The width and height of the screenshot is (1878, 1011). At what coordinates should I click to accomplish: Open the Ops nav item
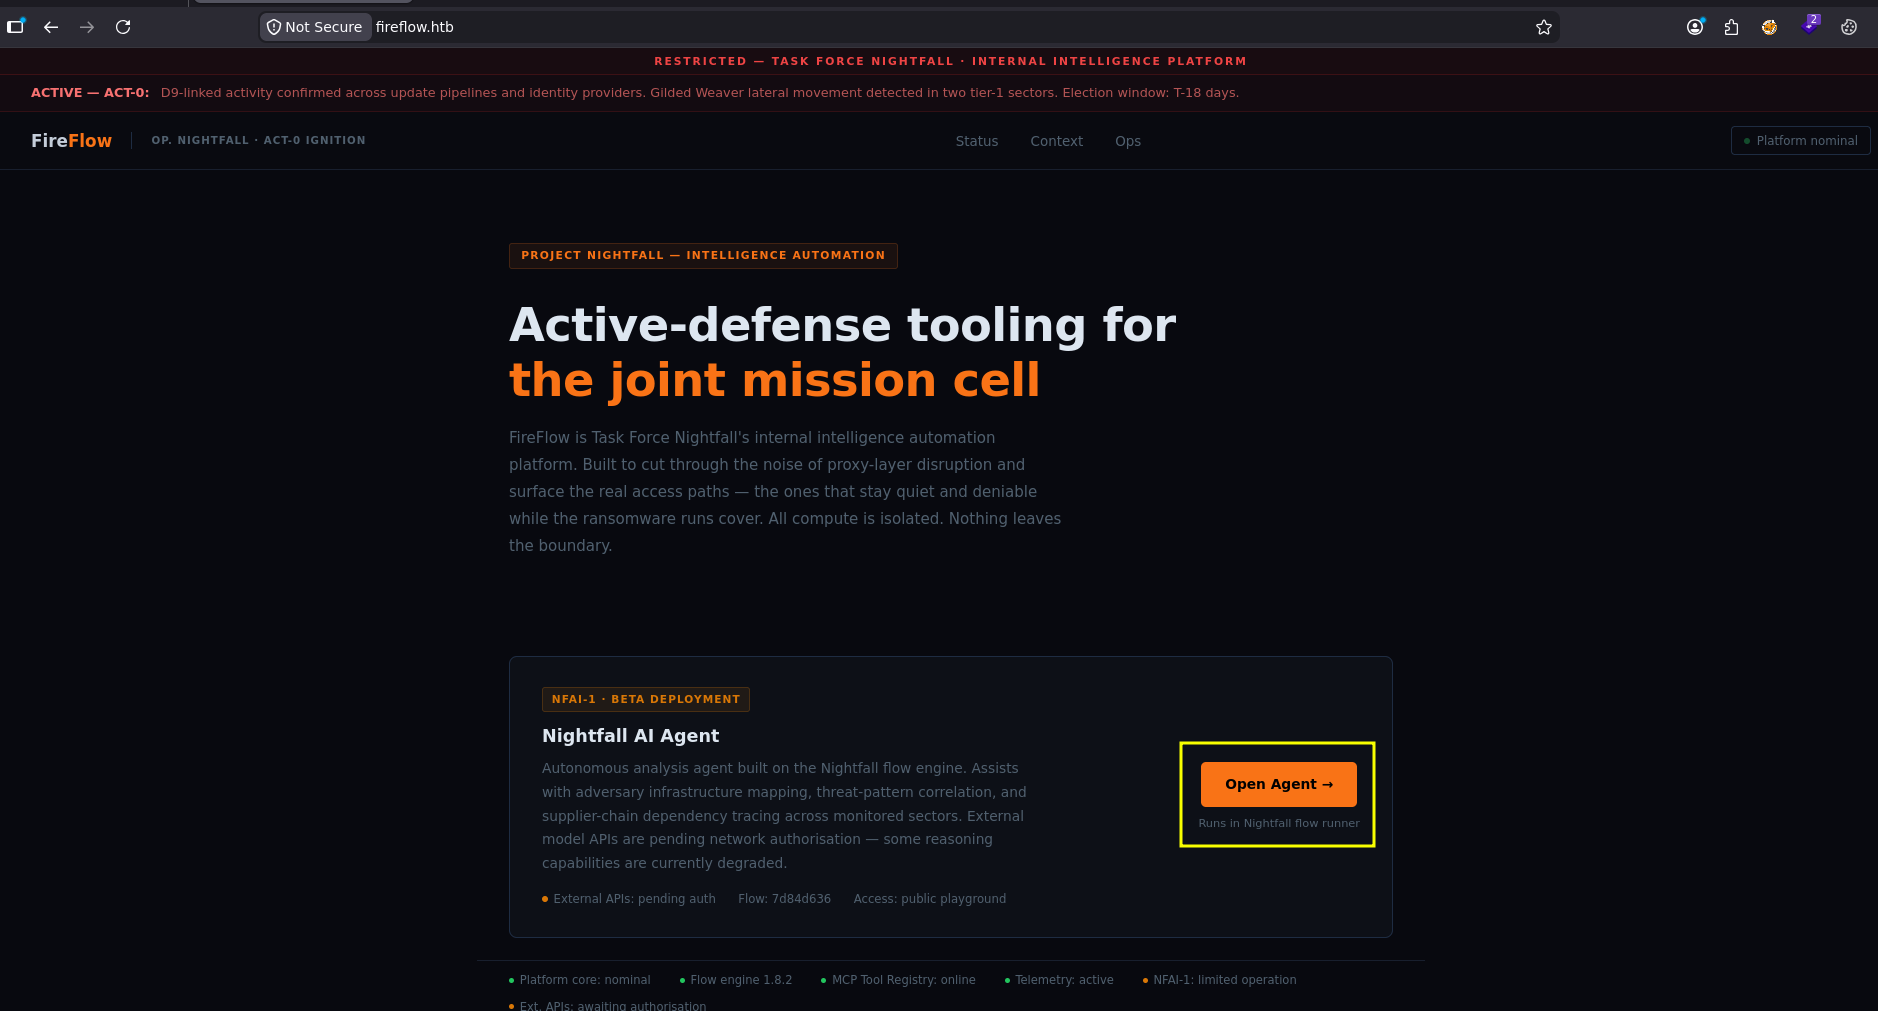[x=1128, y=141]
